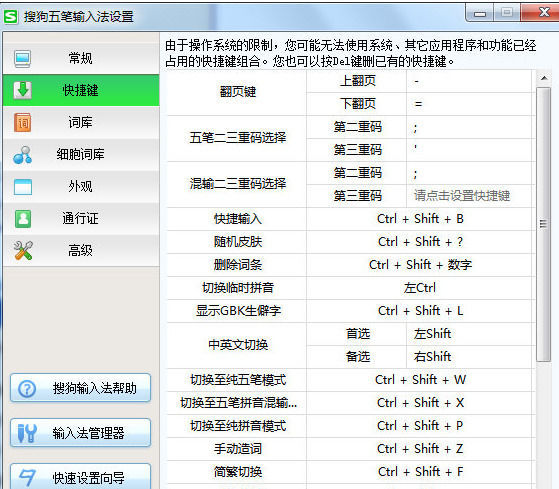Click the 五笔二三重码选择 label
Image resolution: width=559 pixels, height=489 pixels.
pos(238,138)
